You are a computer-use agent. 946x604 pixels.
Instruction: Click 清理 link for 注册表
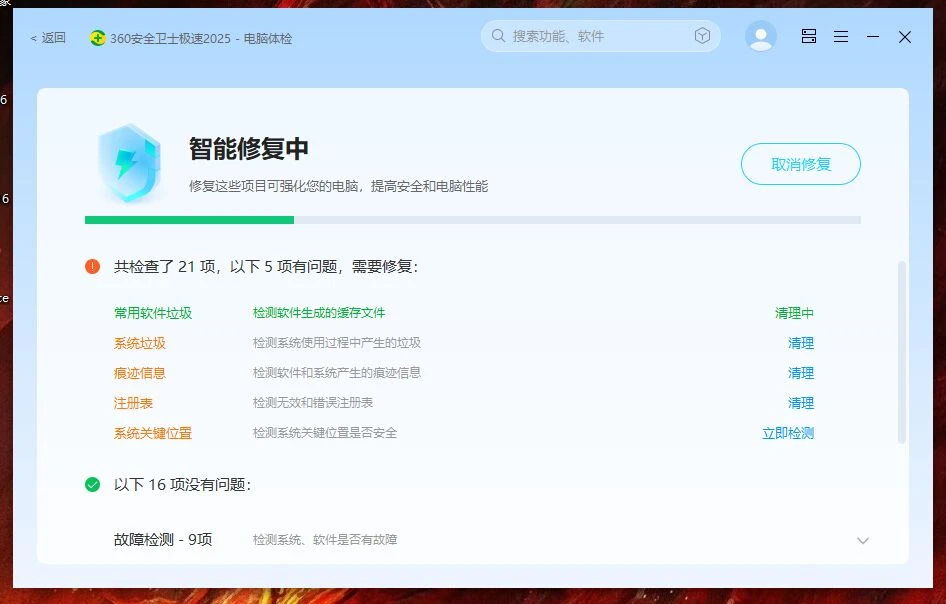click(x=801, y=403)
